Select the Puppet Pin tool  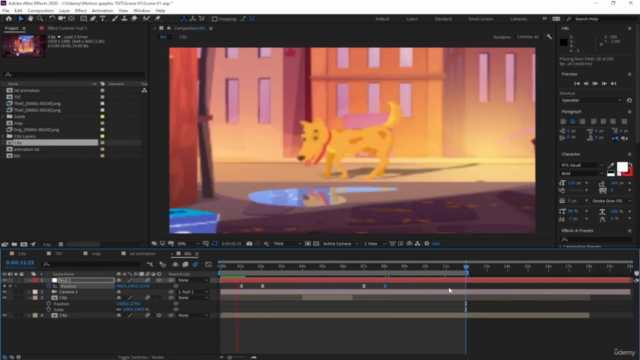(x=158, y=19)
